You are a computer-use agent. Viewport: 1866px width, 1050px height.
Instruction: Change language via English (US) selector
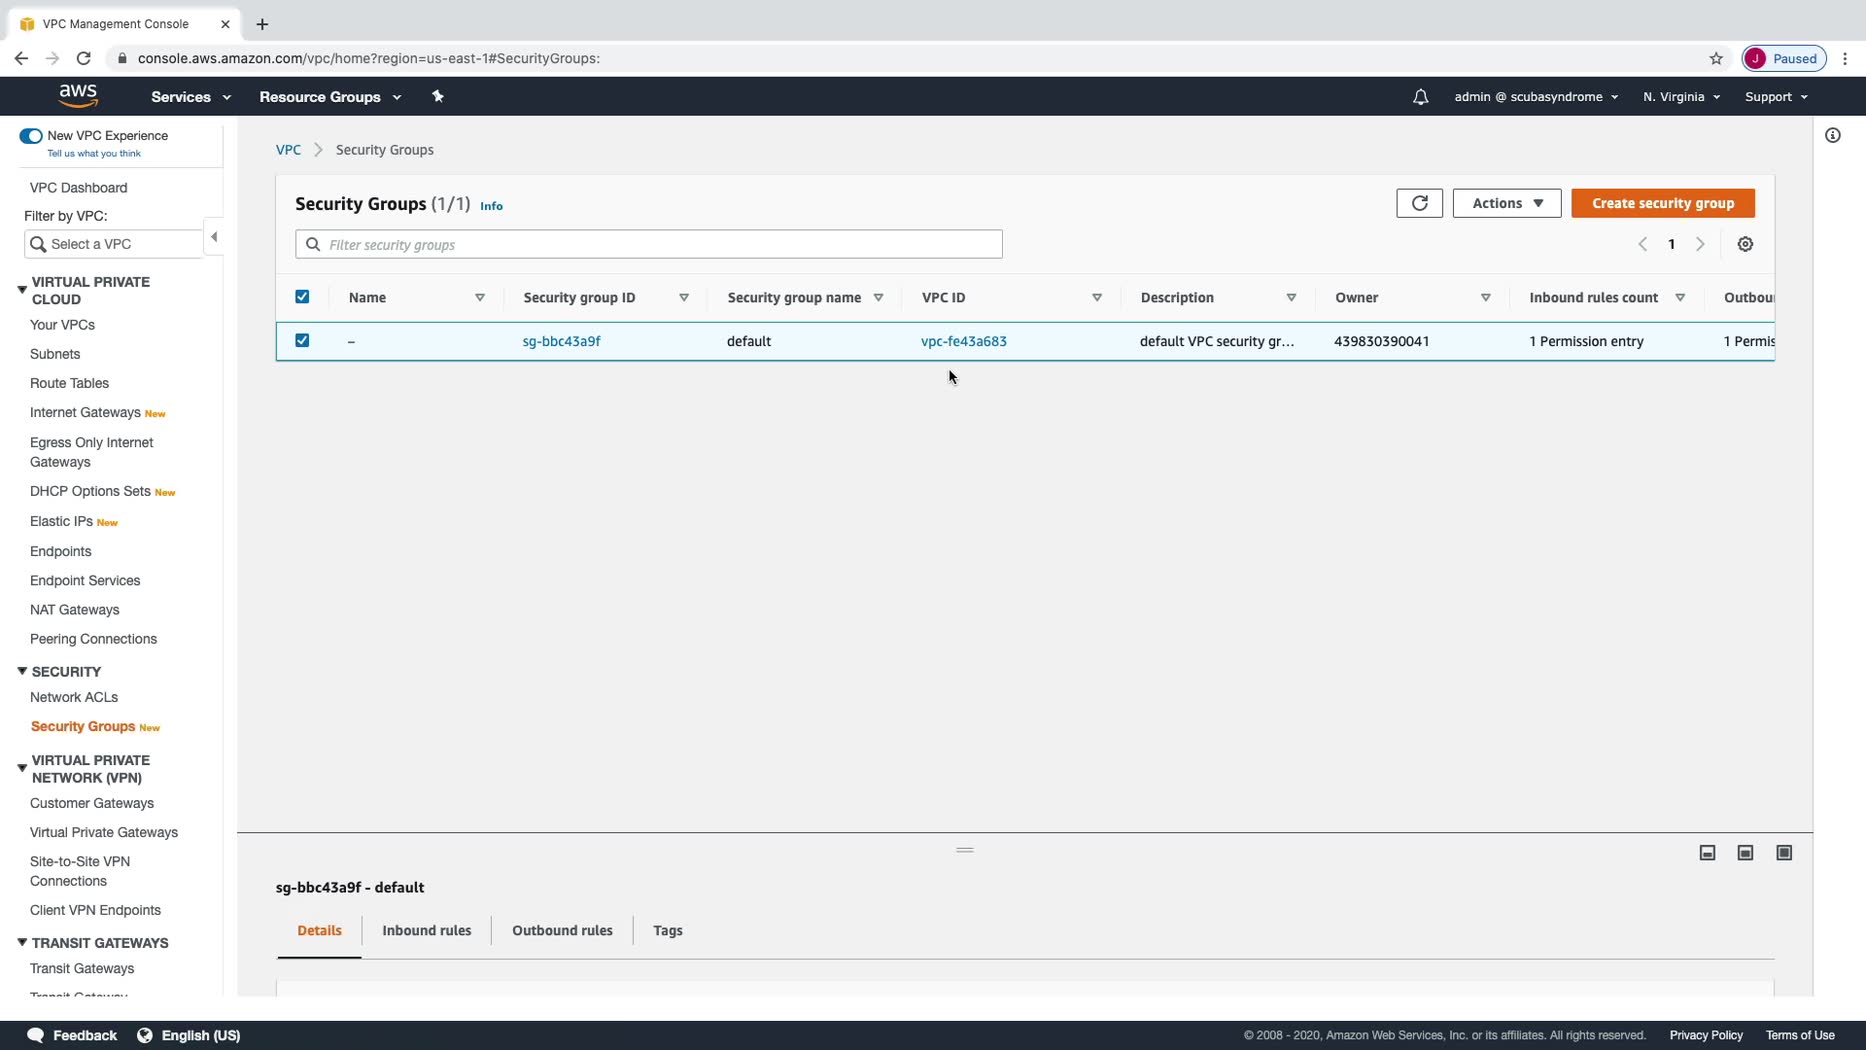pos(189,1035)
